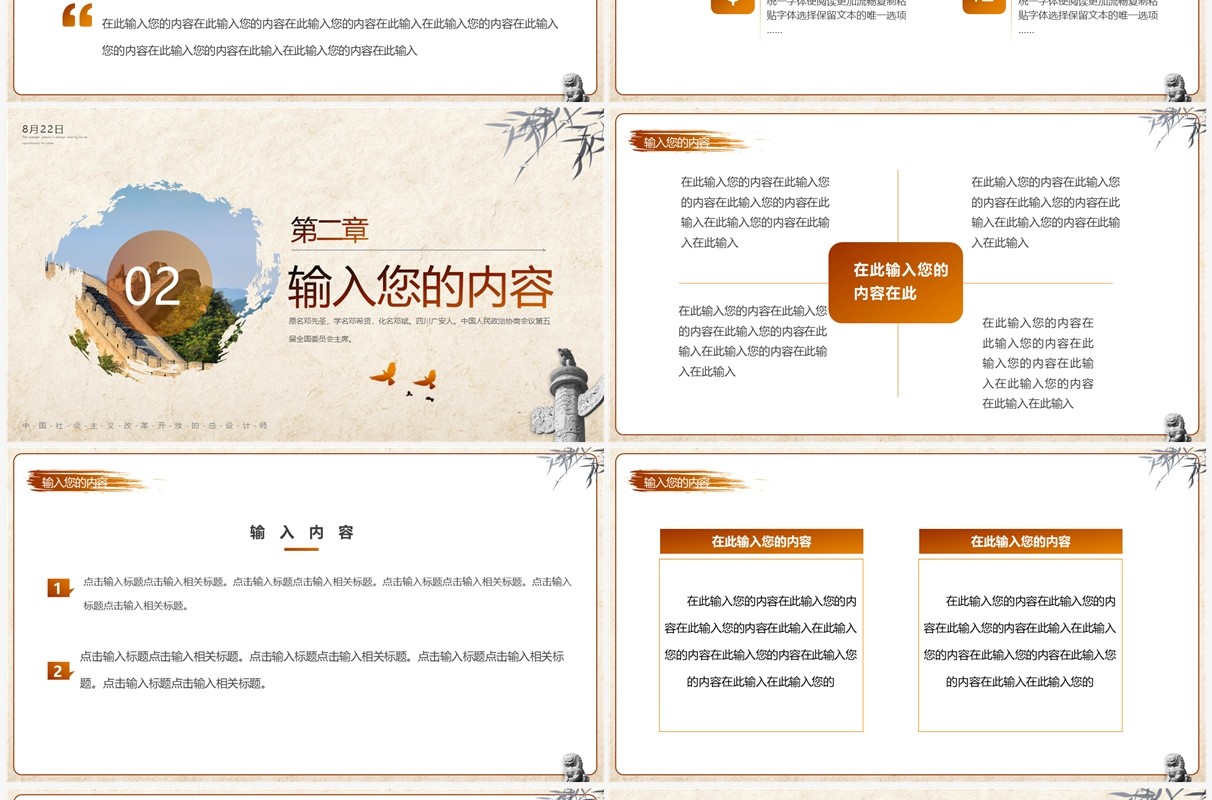Select the center orange box 在此输入您的内容在此

tap(896, 282)
